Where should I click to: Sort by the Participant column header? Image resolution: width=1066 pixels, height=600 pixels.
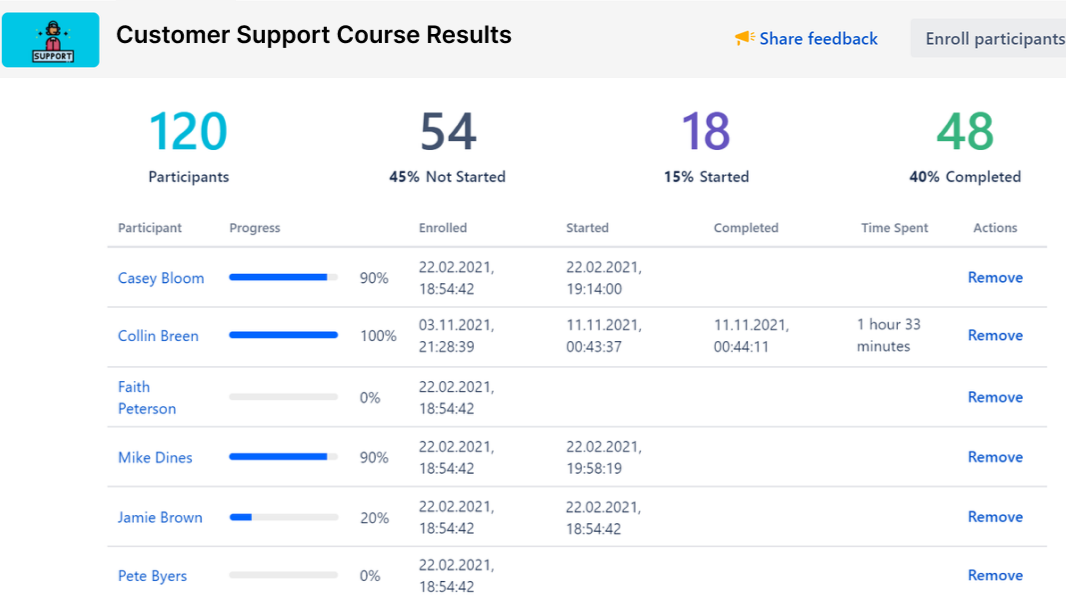point(150,228)
